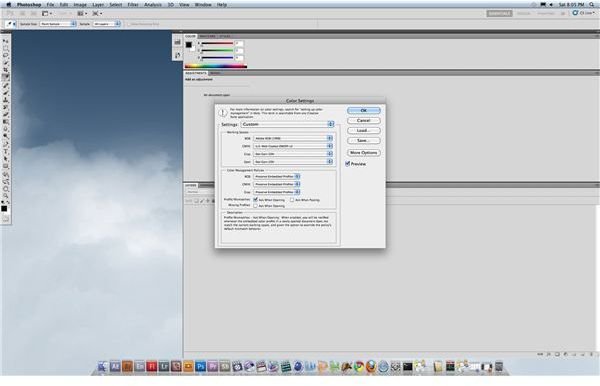
Task: Switch to the Masks tab
Action: pos(215,73)
